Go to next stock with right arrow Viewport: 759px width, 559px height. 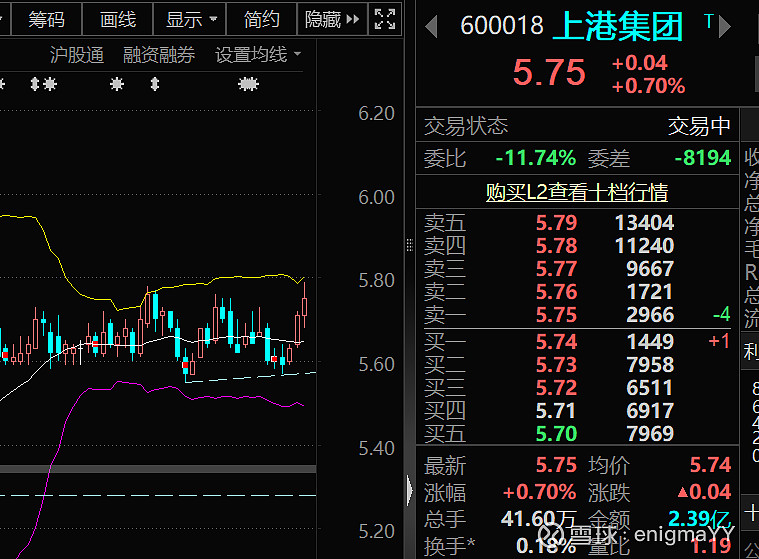pos(725,27)
